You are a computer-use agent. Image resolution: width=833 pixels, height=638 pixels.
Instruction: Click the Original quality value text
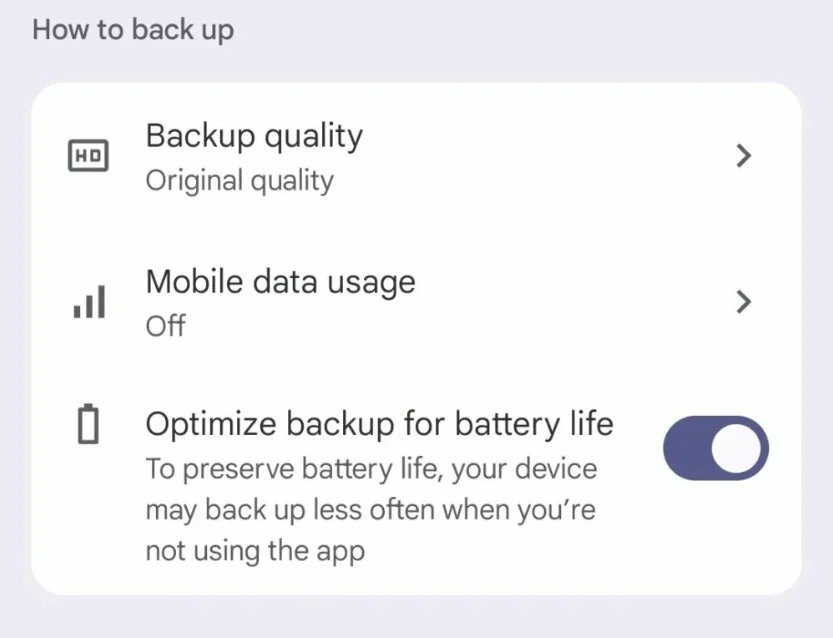click(x=240, y=181)
